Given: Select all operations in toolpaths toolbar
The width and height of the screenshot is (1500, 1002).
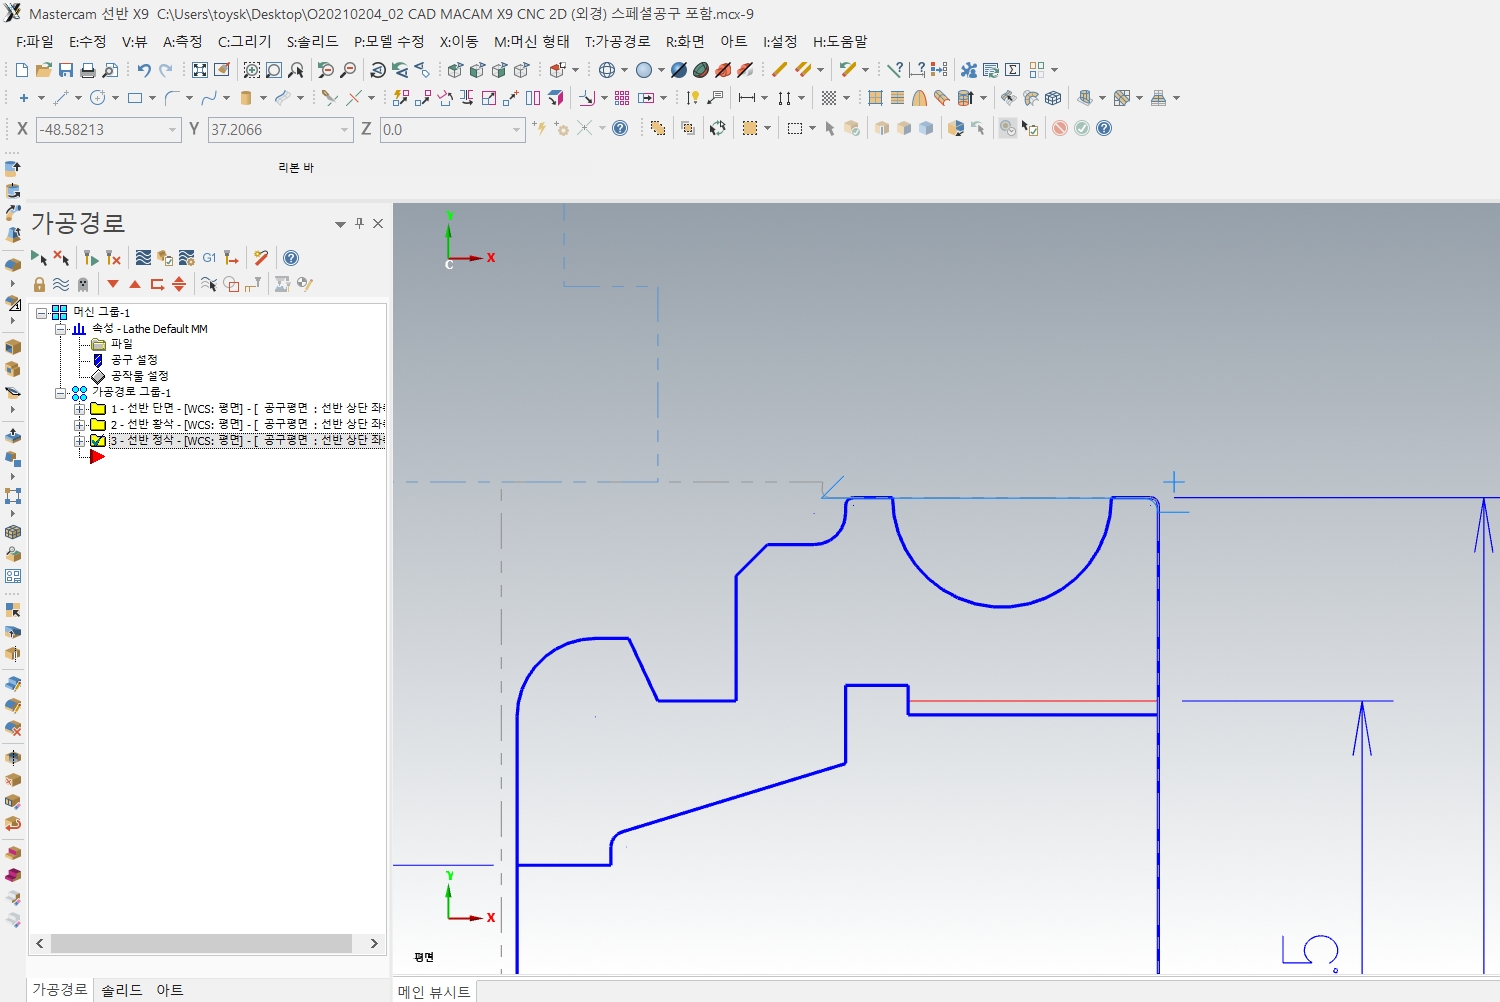Looking at the screenshot, I should coord(40,258).
